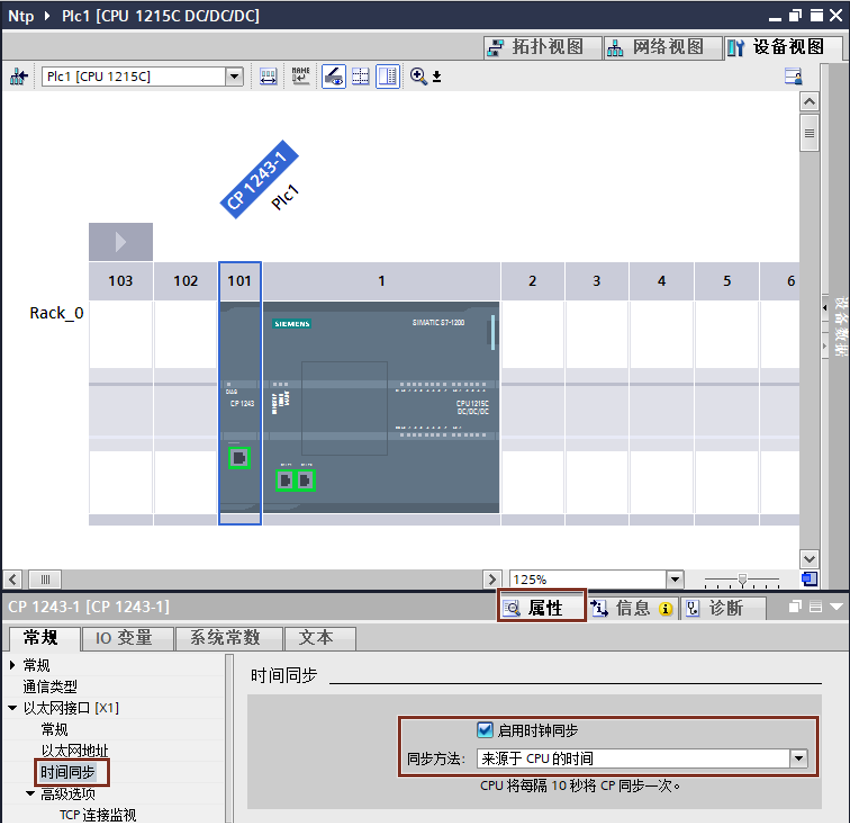851x823 pixels.
Task: Click the Rack_0 label
Action: 56,313
